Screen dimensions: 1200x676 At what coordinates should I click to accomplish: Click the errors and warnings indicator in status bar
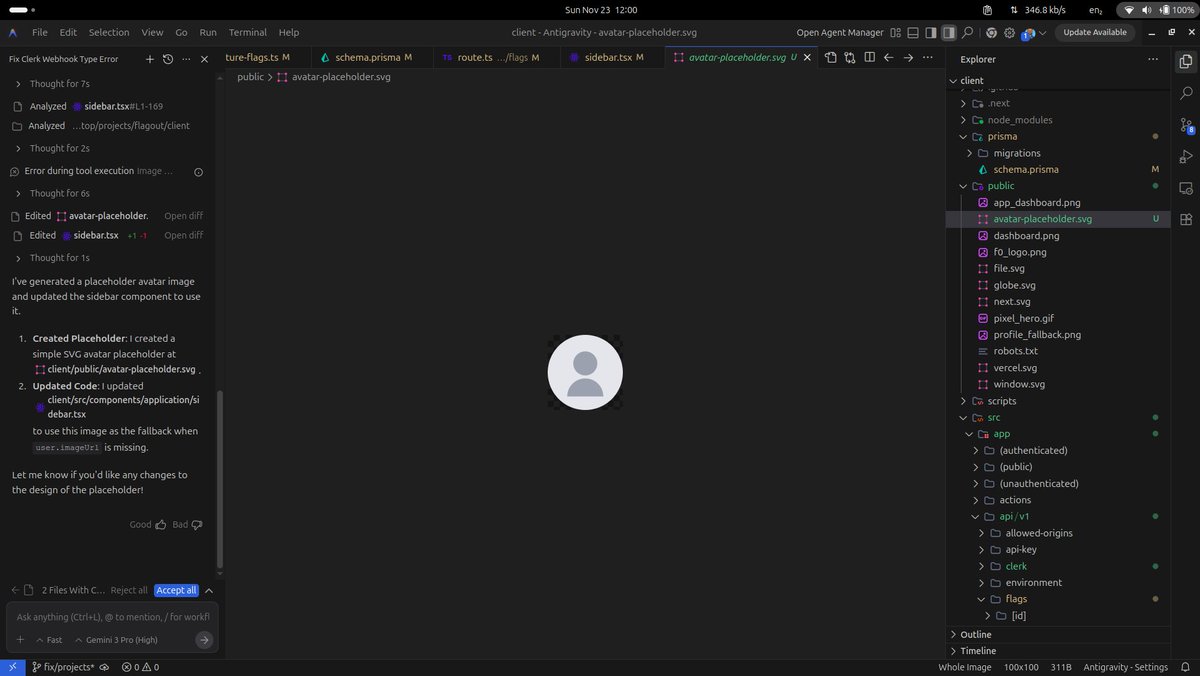141,666
